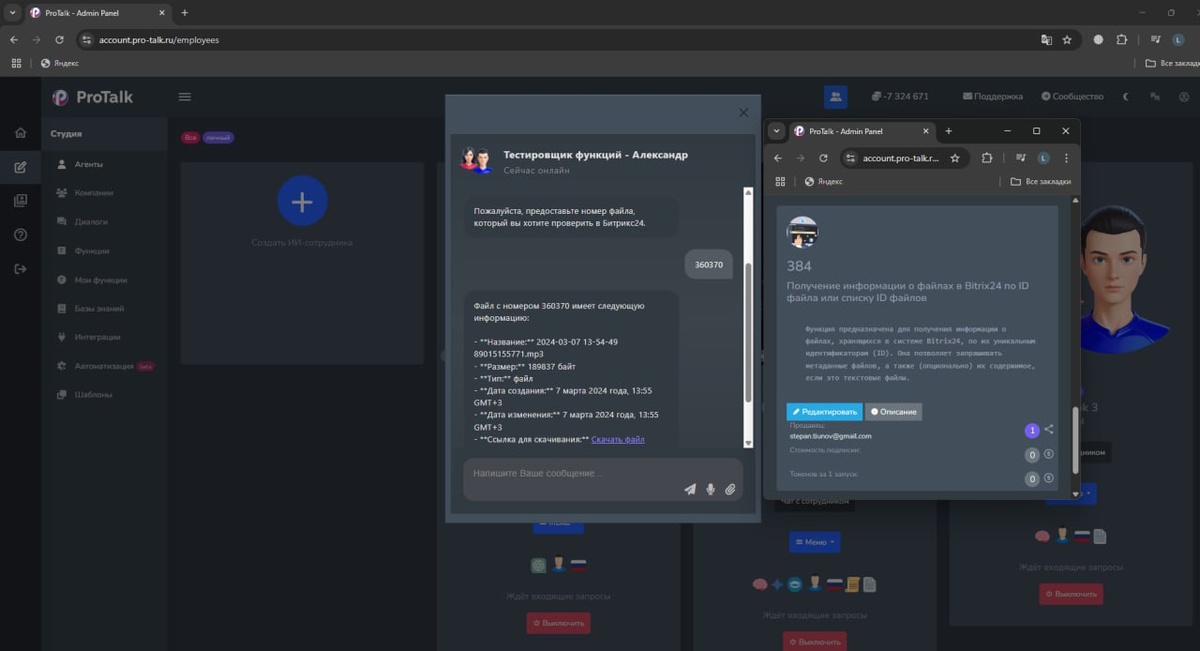Click Сообщество in the header
Image resolution: width=1200 pixels, height=651 pixels.
coord(1072,97)
